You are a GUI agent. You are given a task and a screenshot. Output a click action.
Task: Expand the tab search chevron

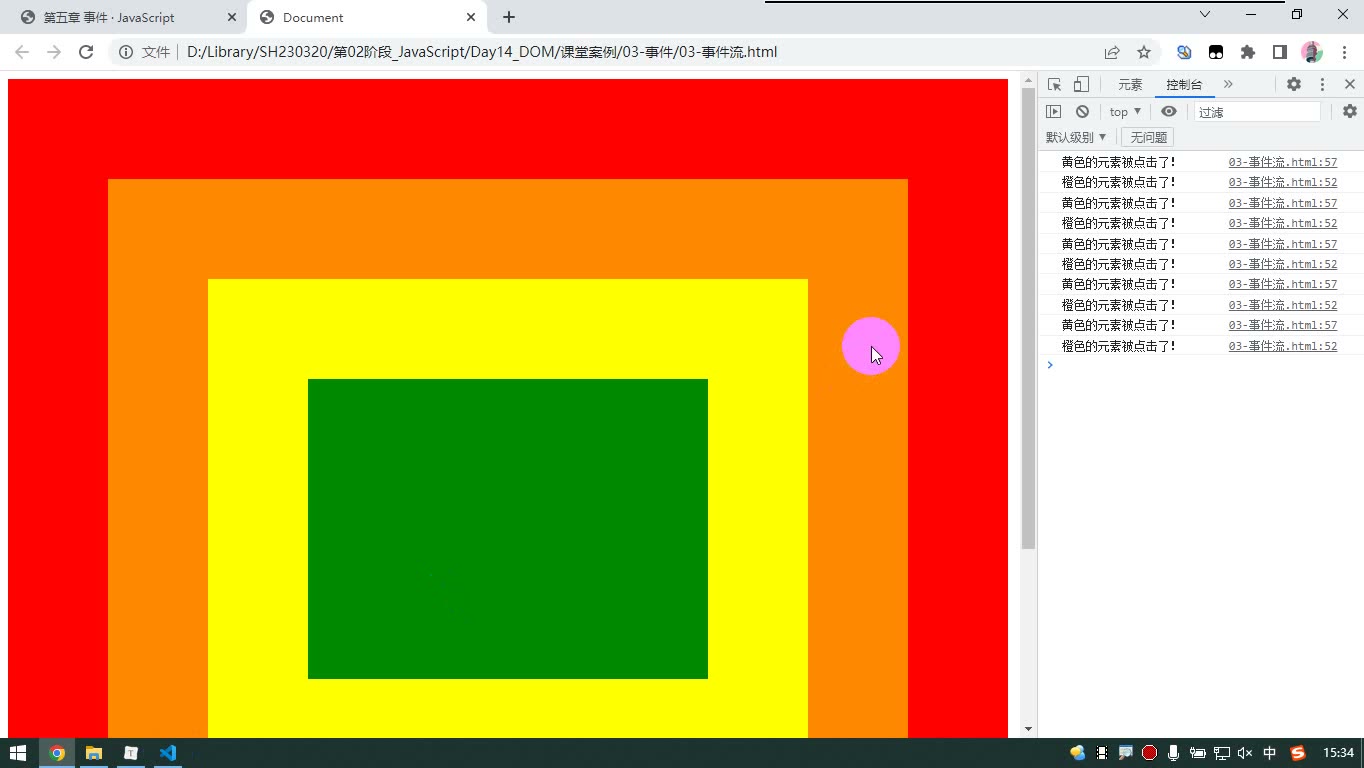click(x=1205, y=14)
